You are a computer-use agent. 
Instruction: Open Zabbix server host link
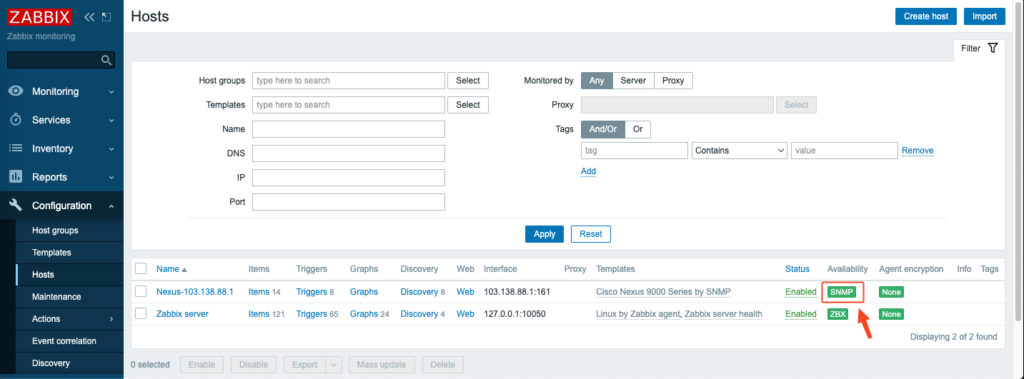pos(182,314)
